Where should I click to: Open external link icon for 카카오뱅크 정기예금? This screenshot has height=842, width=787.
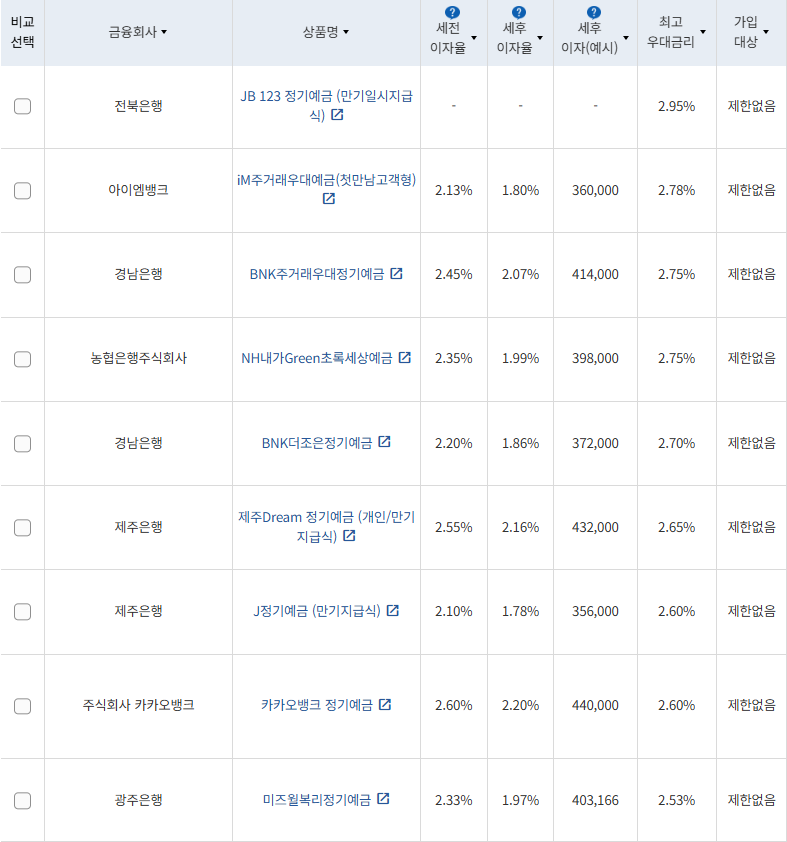(385, 704)
